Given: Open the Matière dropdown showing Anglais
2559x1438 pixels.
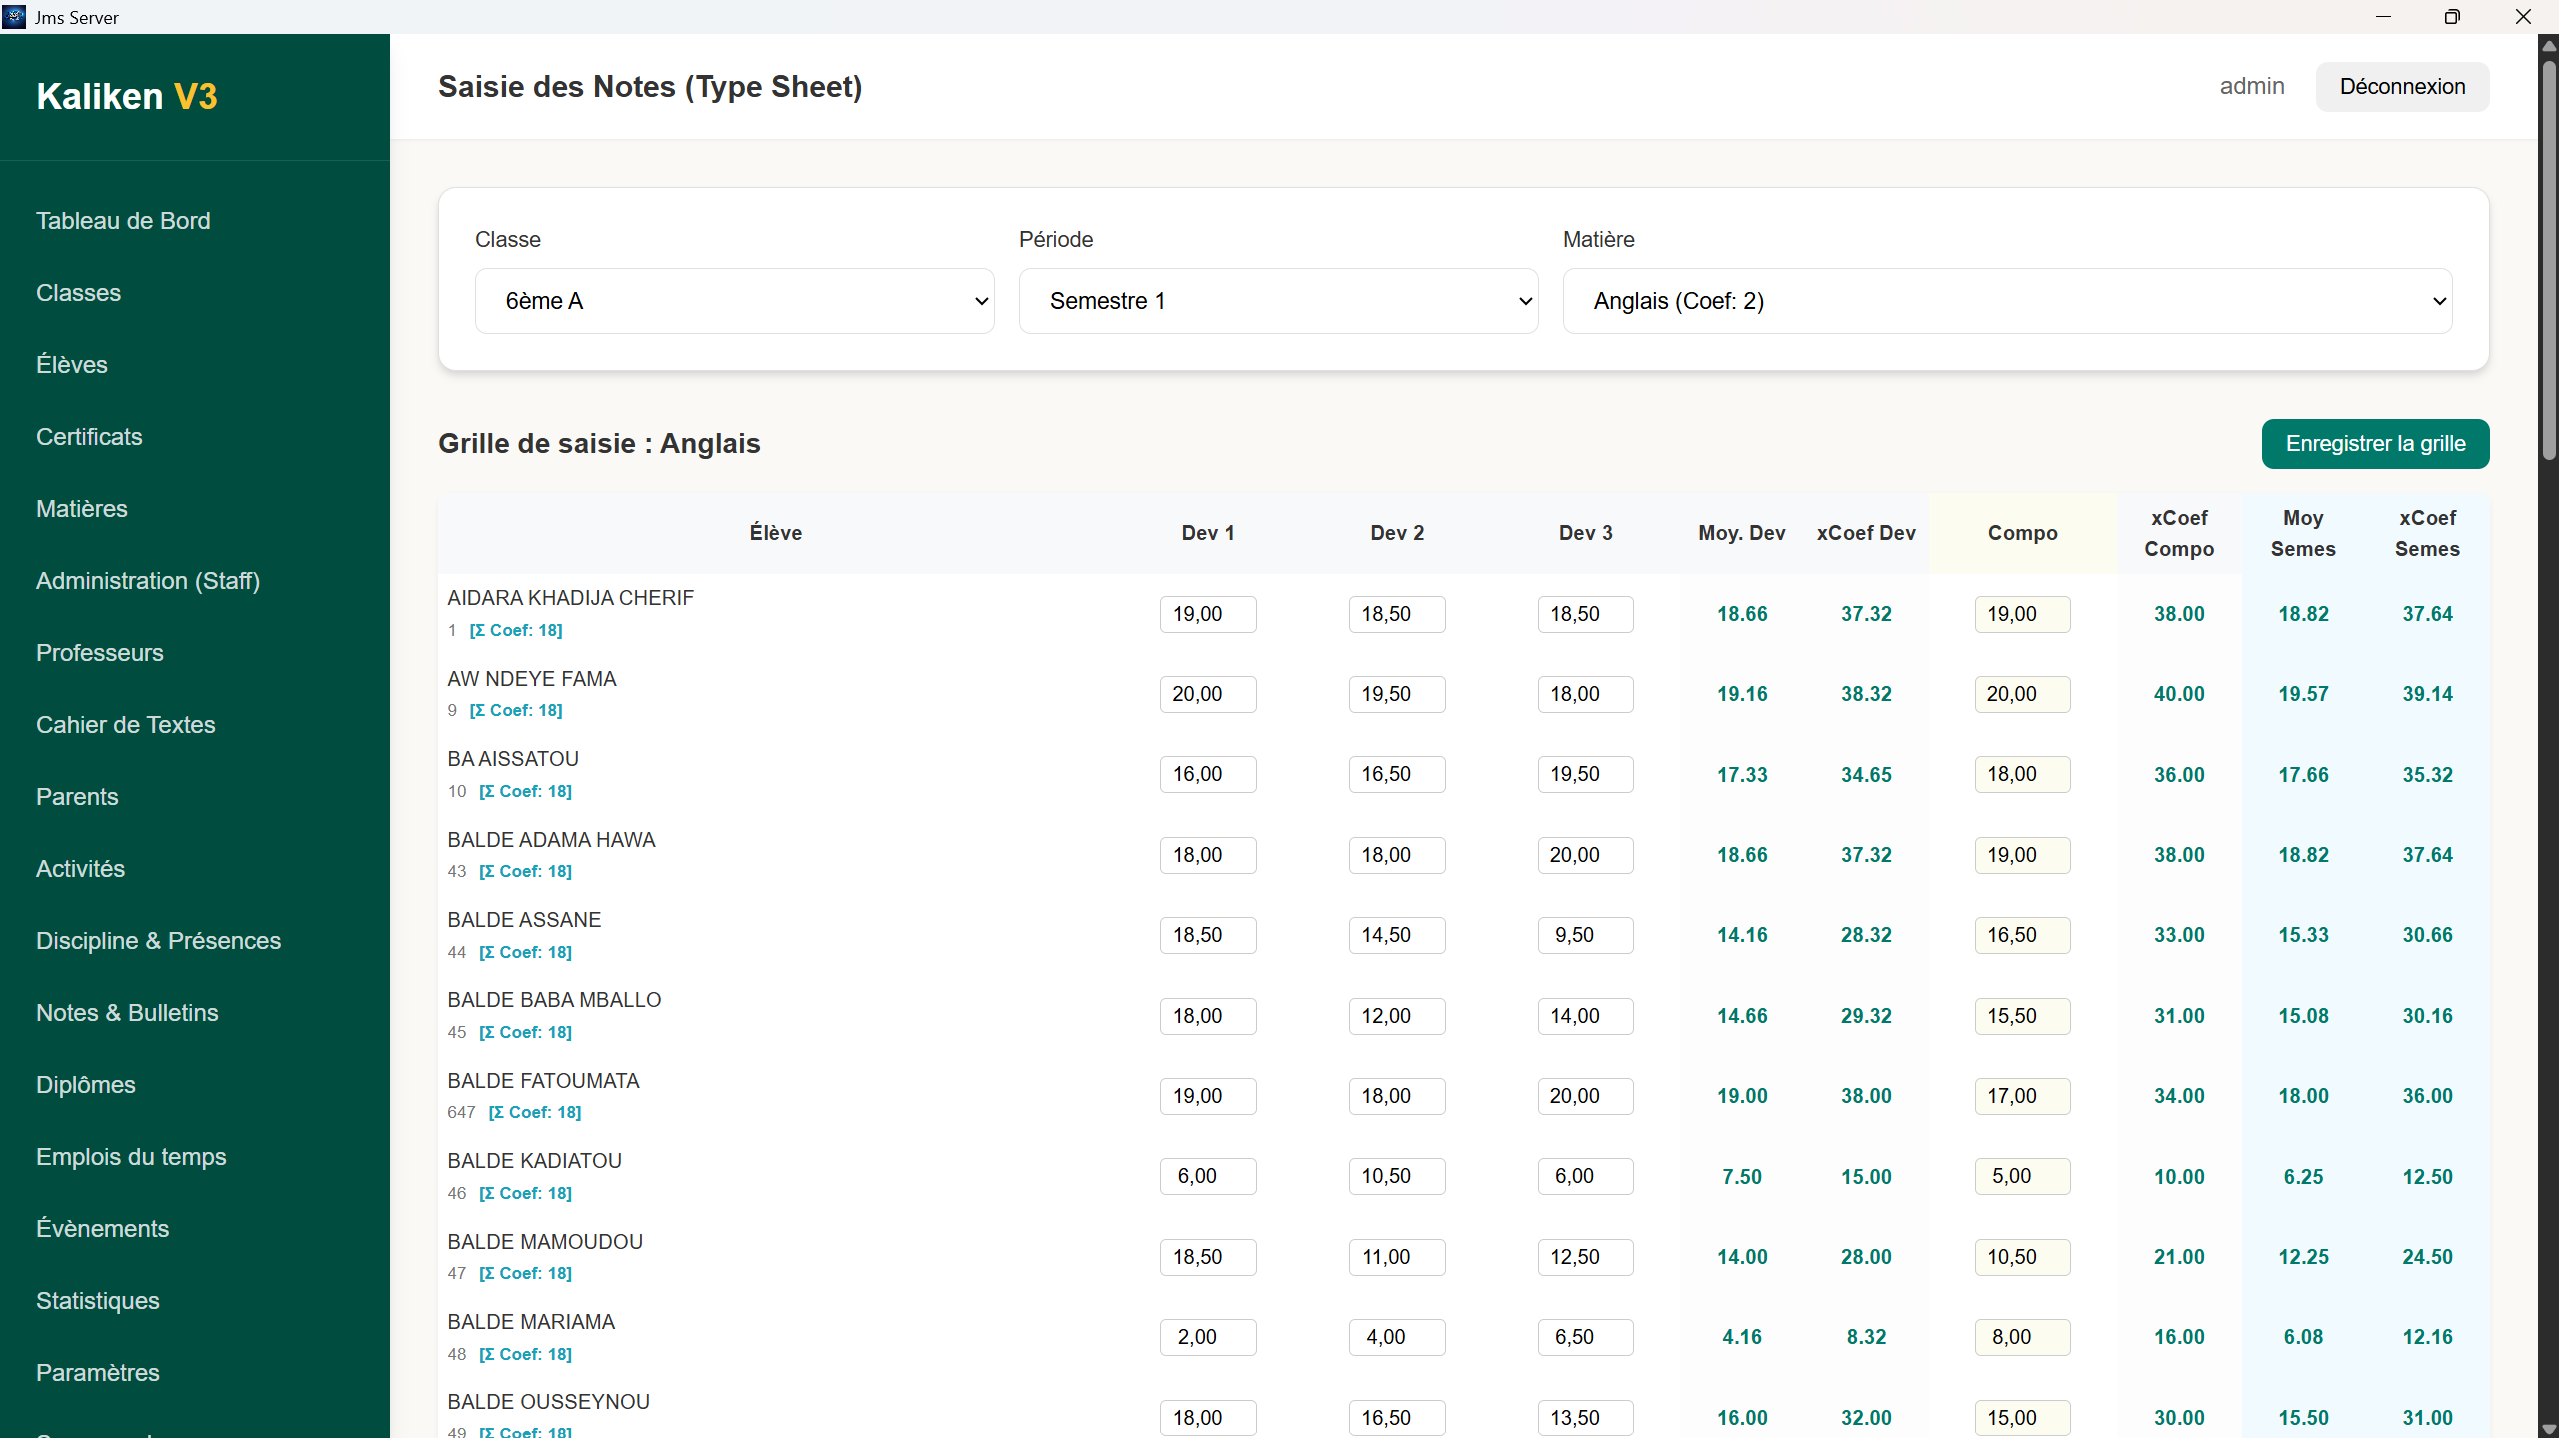Looking at the screenshot, I should [x=2007, y=301].
